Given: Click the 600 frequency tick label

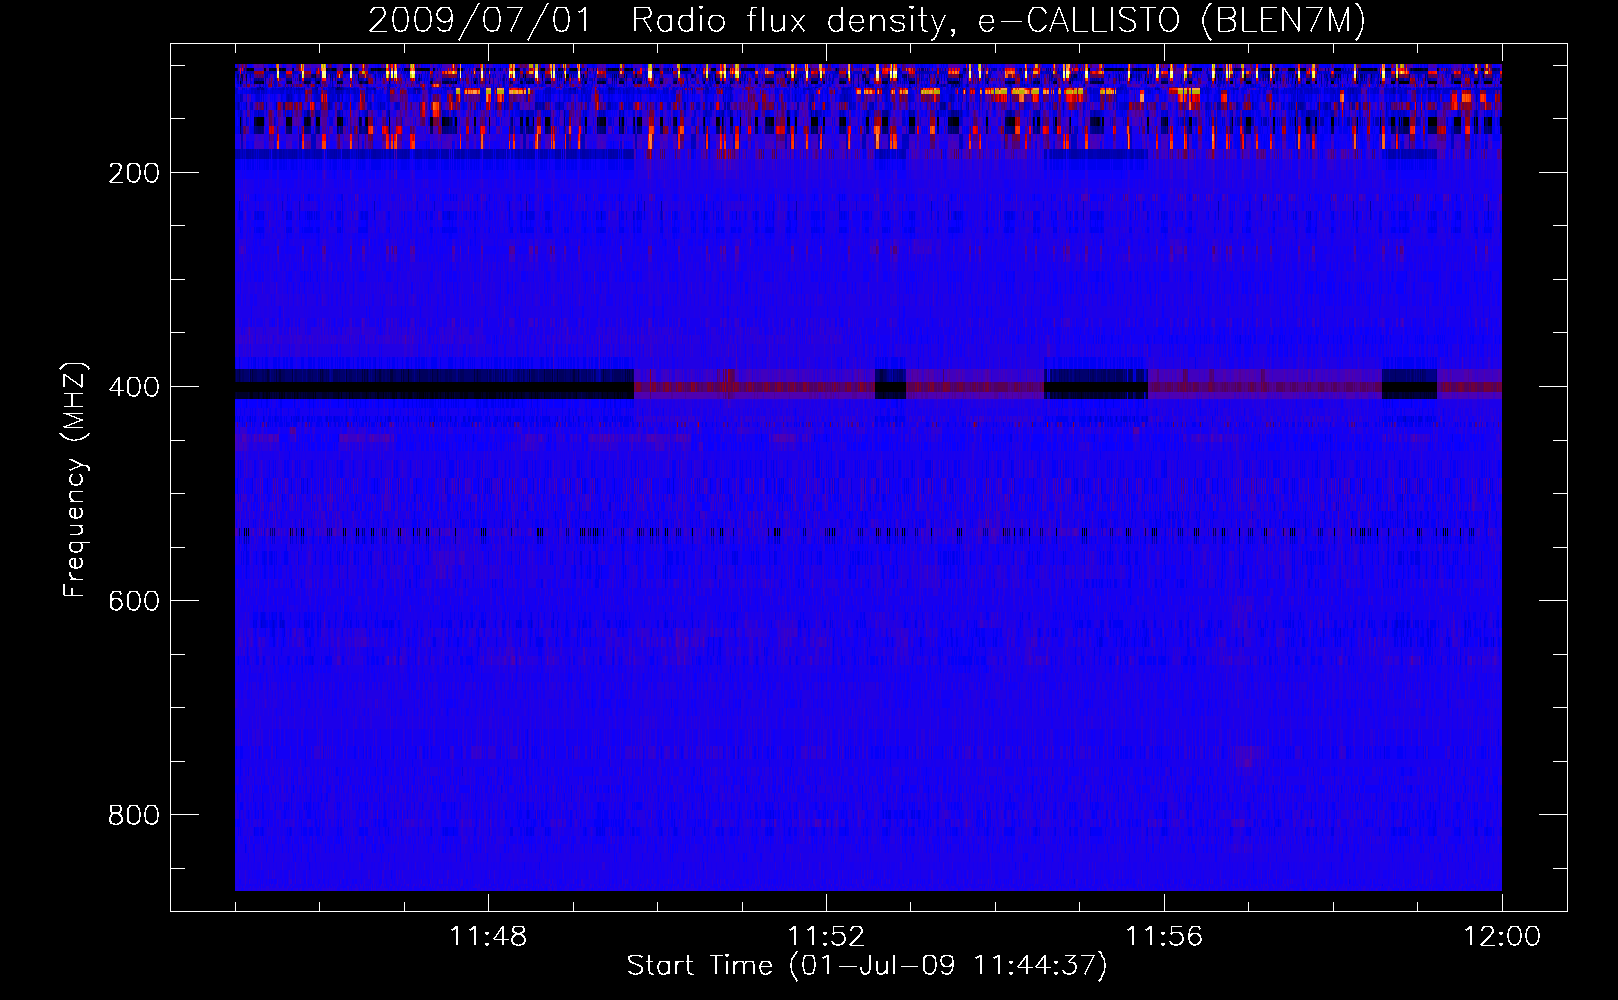Looking at the screenshot, I should tap(134, 601).
